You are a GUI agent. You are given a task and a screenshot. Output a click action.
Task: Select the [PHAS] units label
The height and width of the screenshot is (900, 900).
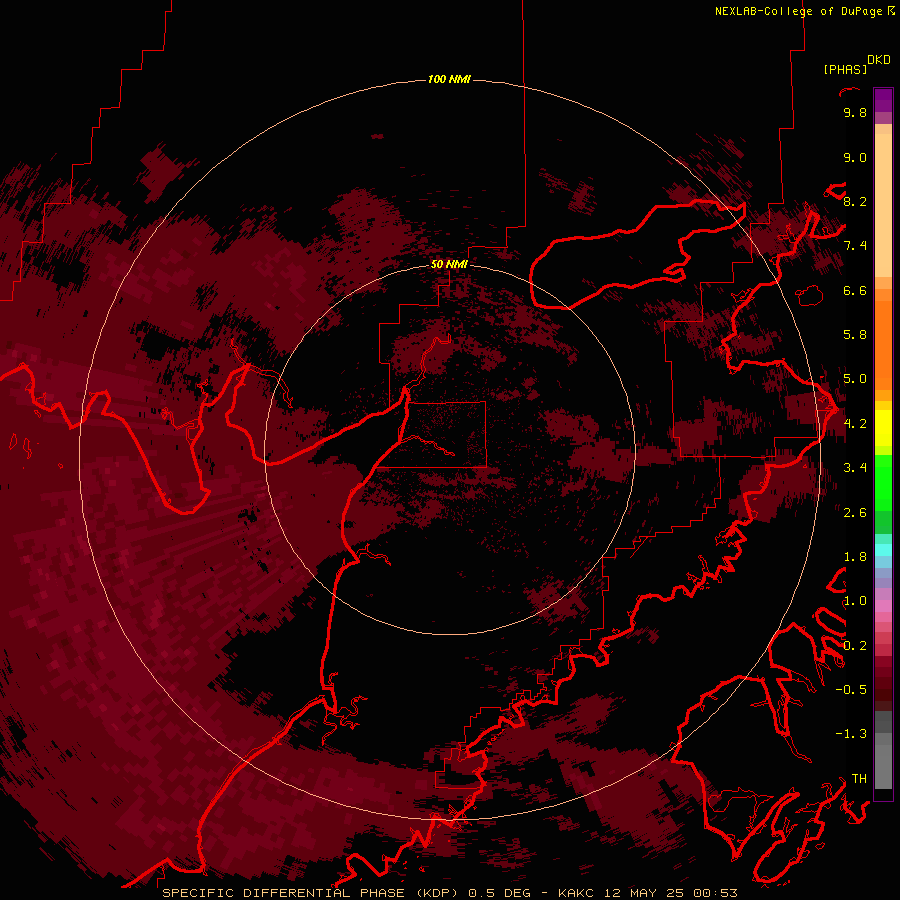point(845,69)
